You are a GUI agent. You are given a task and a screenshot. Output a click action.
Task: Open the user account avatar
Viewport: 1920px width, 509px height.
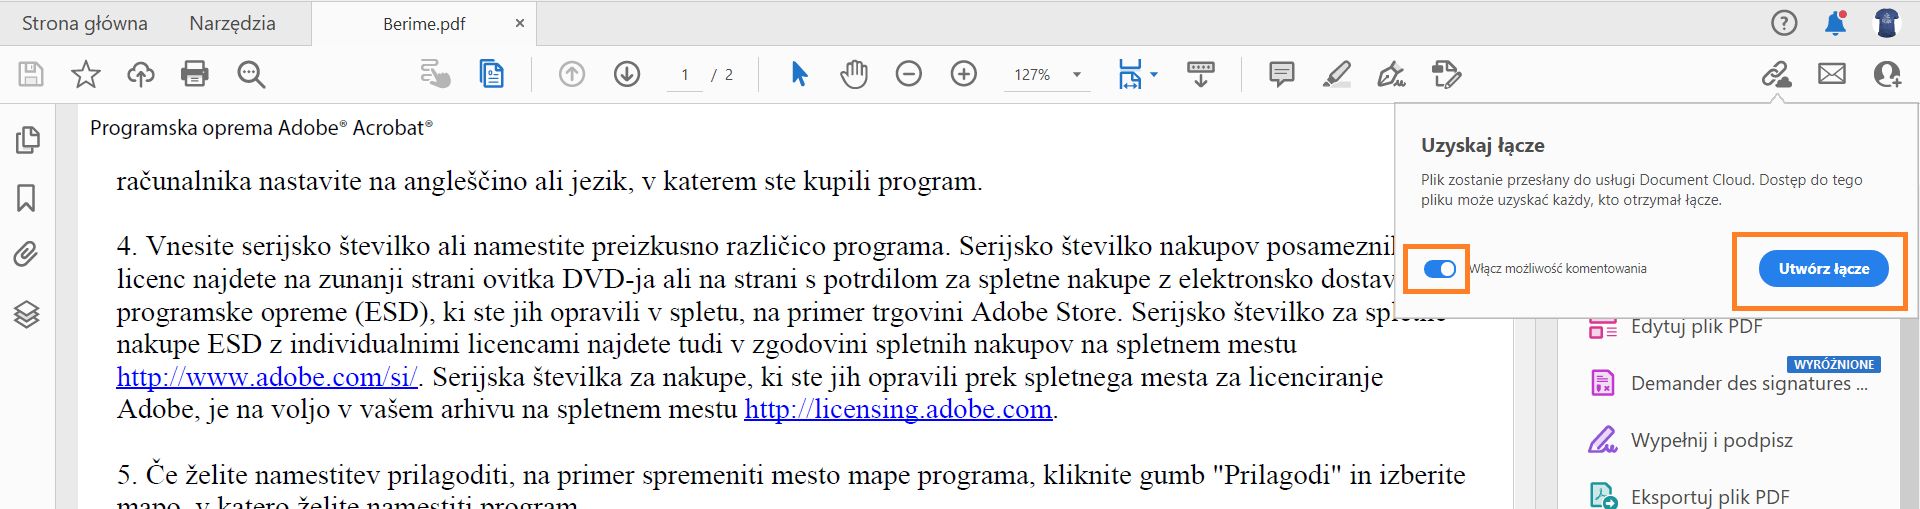1887,23
